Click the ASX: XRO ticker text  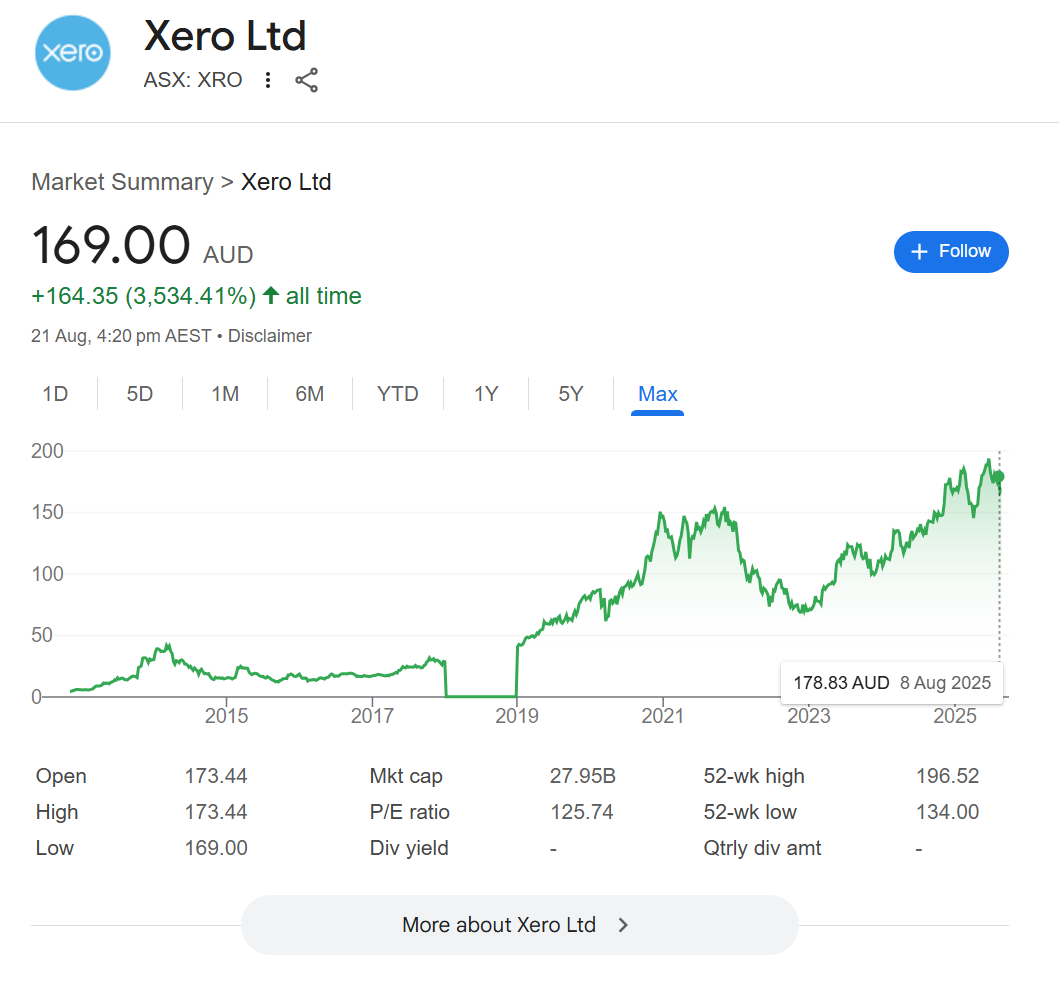(x=192, y=80)
